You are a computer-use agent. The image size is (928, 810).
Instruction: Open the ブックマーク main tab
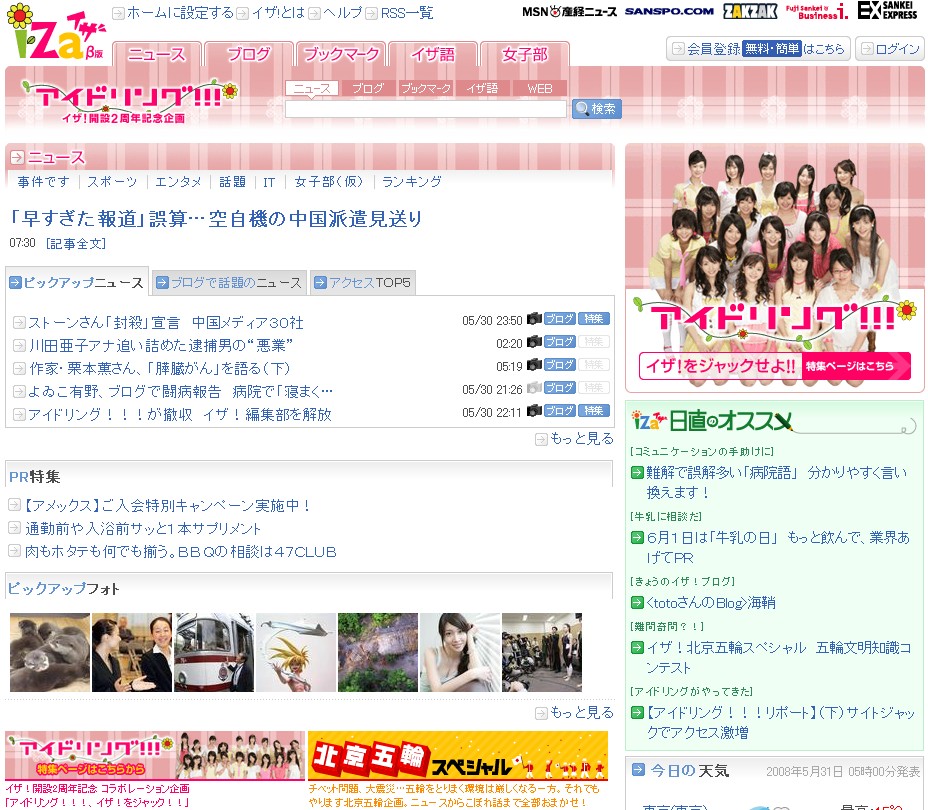pos(341,54)
